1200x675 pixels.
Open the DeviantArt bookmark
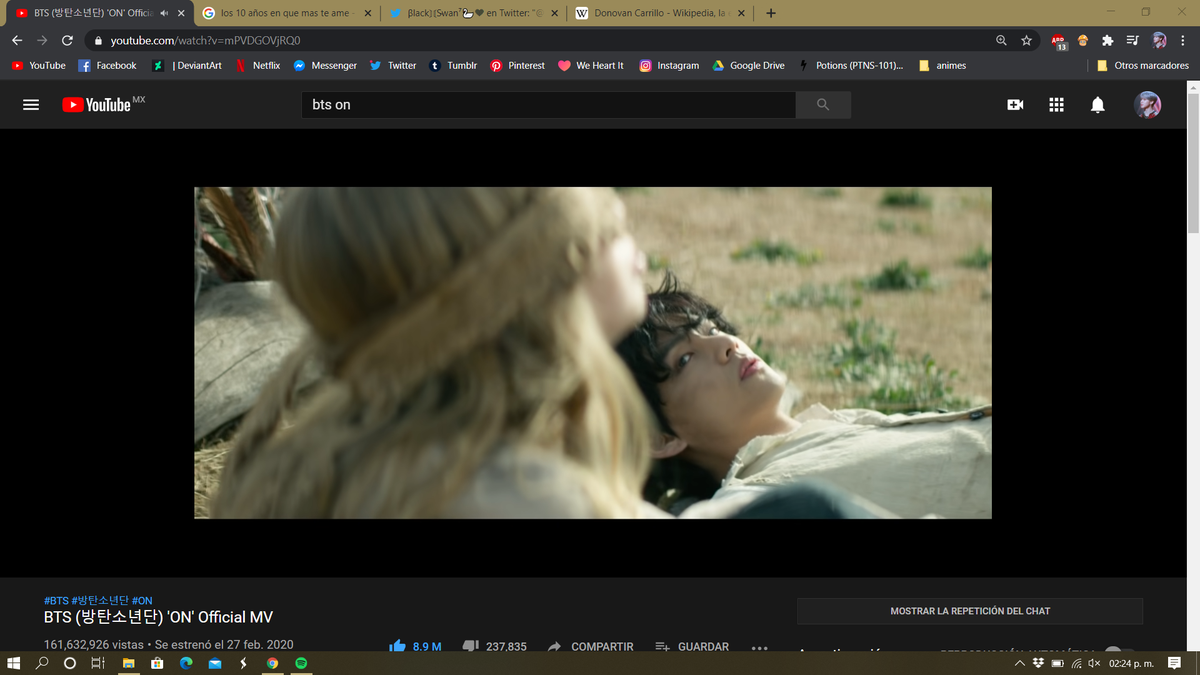187,65
